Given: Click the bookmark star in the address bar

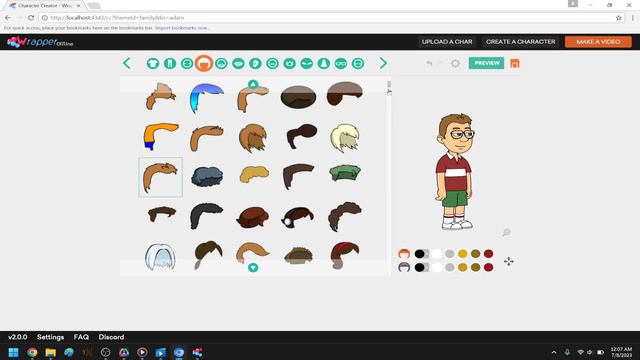Looking at the screenshot, I should tap(618, 18).
